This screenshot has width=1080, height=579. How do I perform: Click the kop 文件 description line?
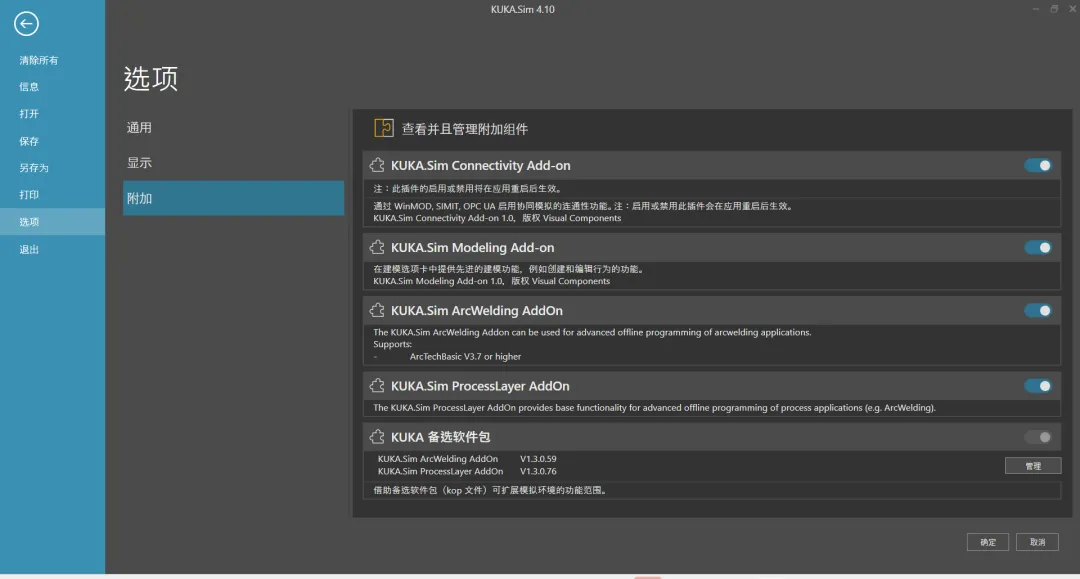(x=490, y=490)
